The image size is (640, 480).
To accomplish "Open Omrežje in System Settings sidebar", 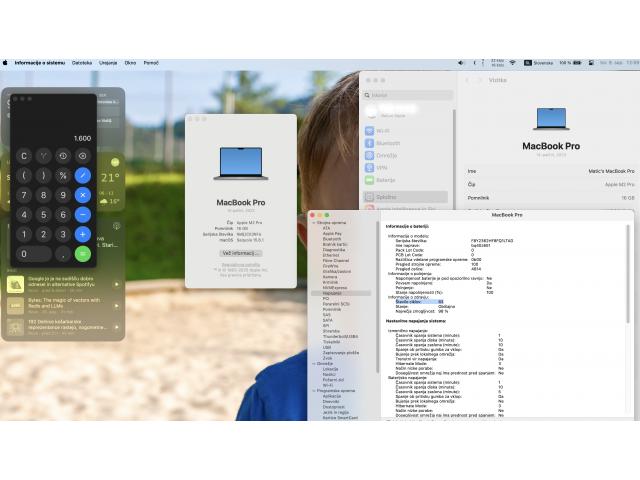I will (381, 156).
